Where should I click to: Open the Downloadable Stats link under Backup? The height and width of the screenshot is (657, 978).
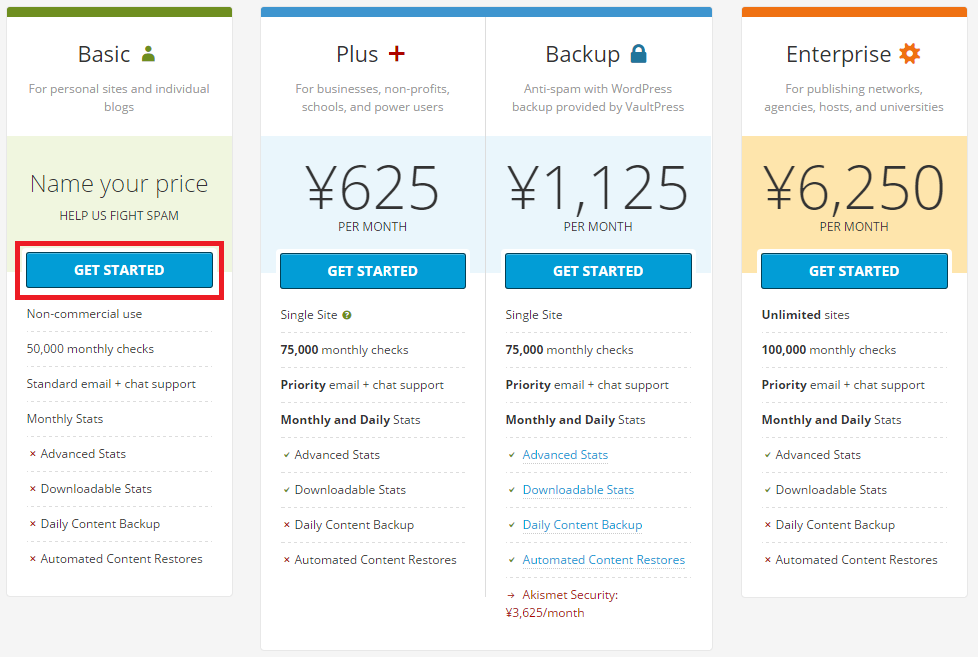click(x=578, y=489)
